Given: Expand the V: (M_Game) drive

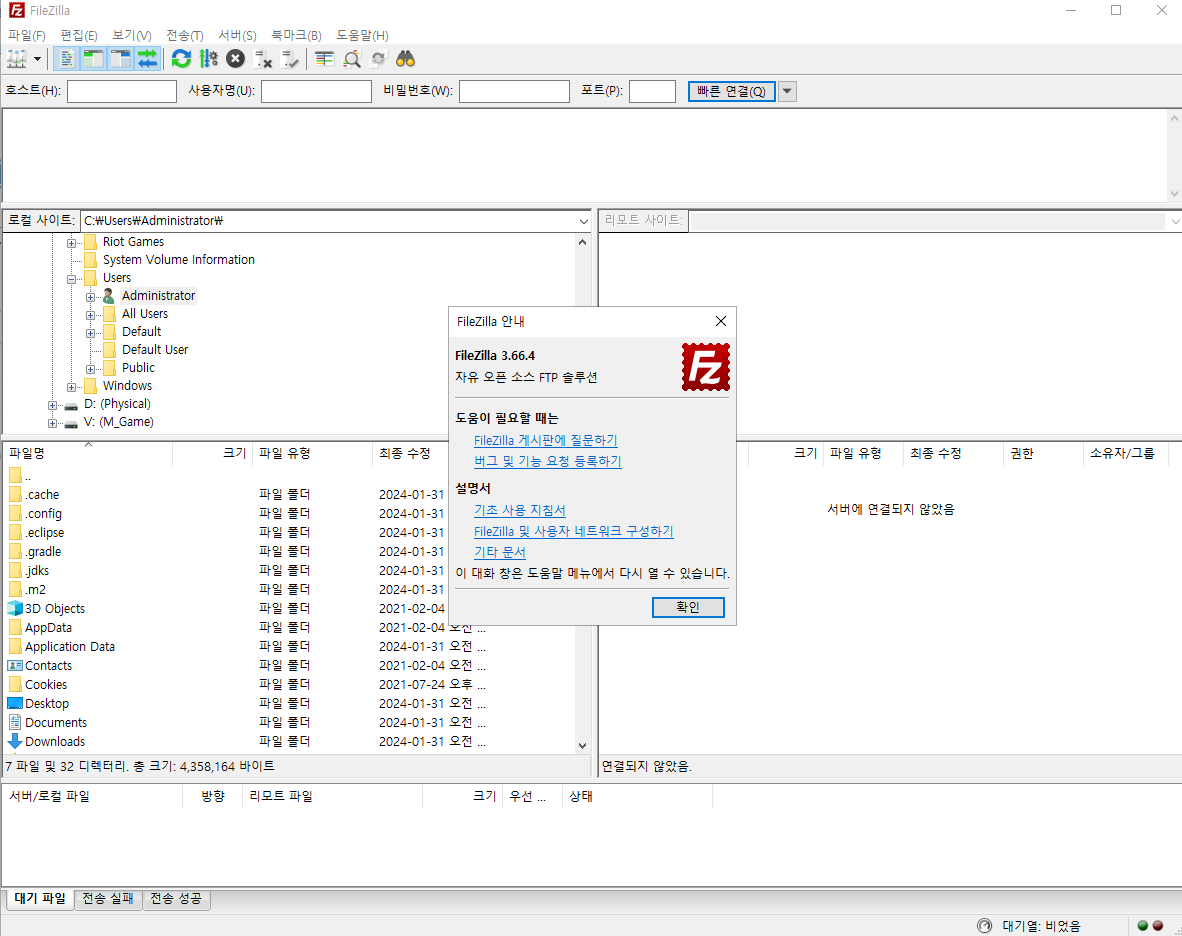Looking at the screenshot, I should click(x=53, y=424).
